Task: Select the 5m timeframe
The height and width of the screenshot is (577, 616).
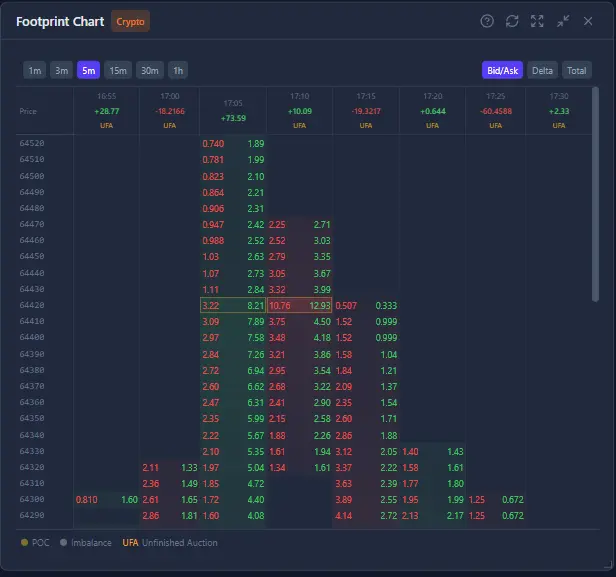Action: [x=88, y=70]
